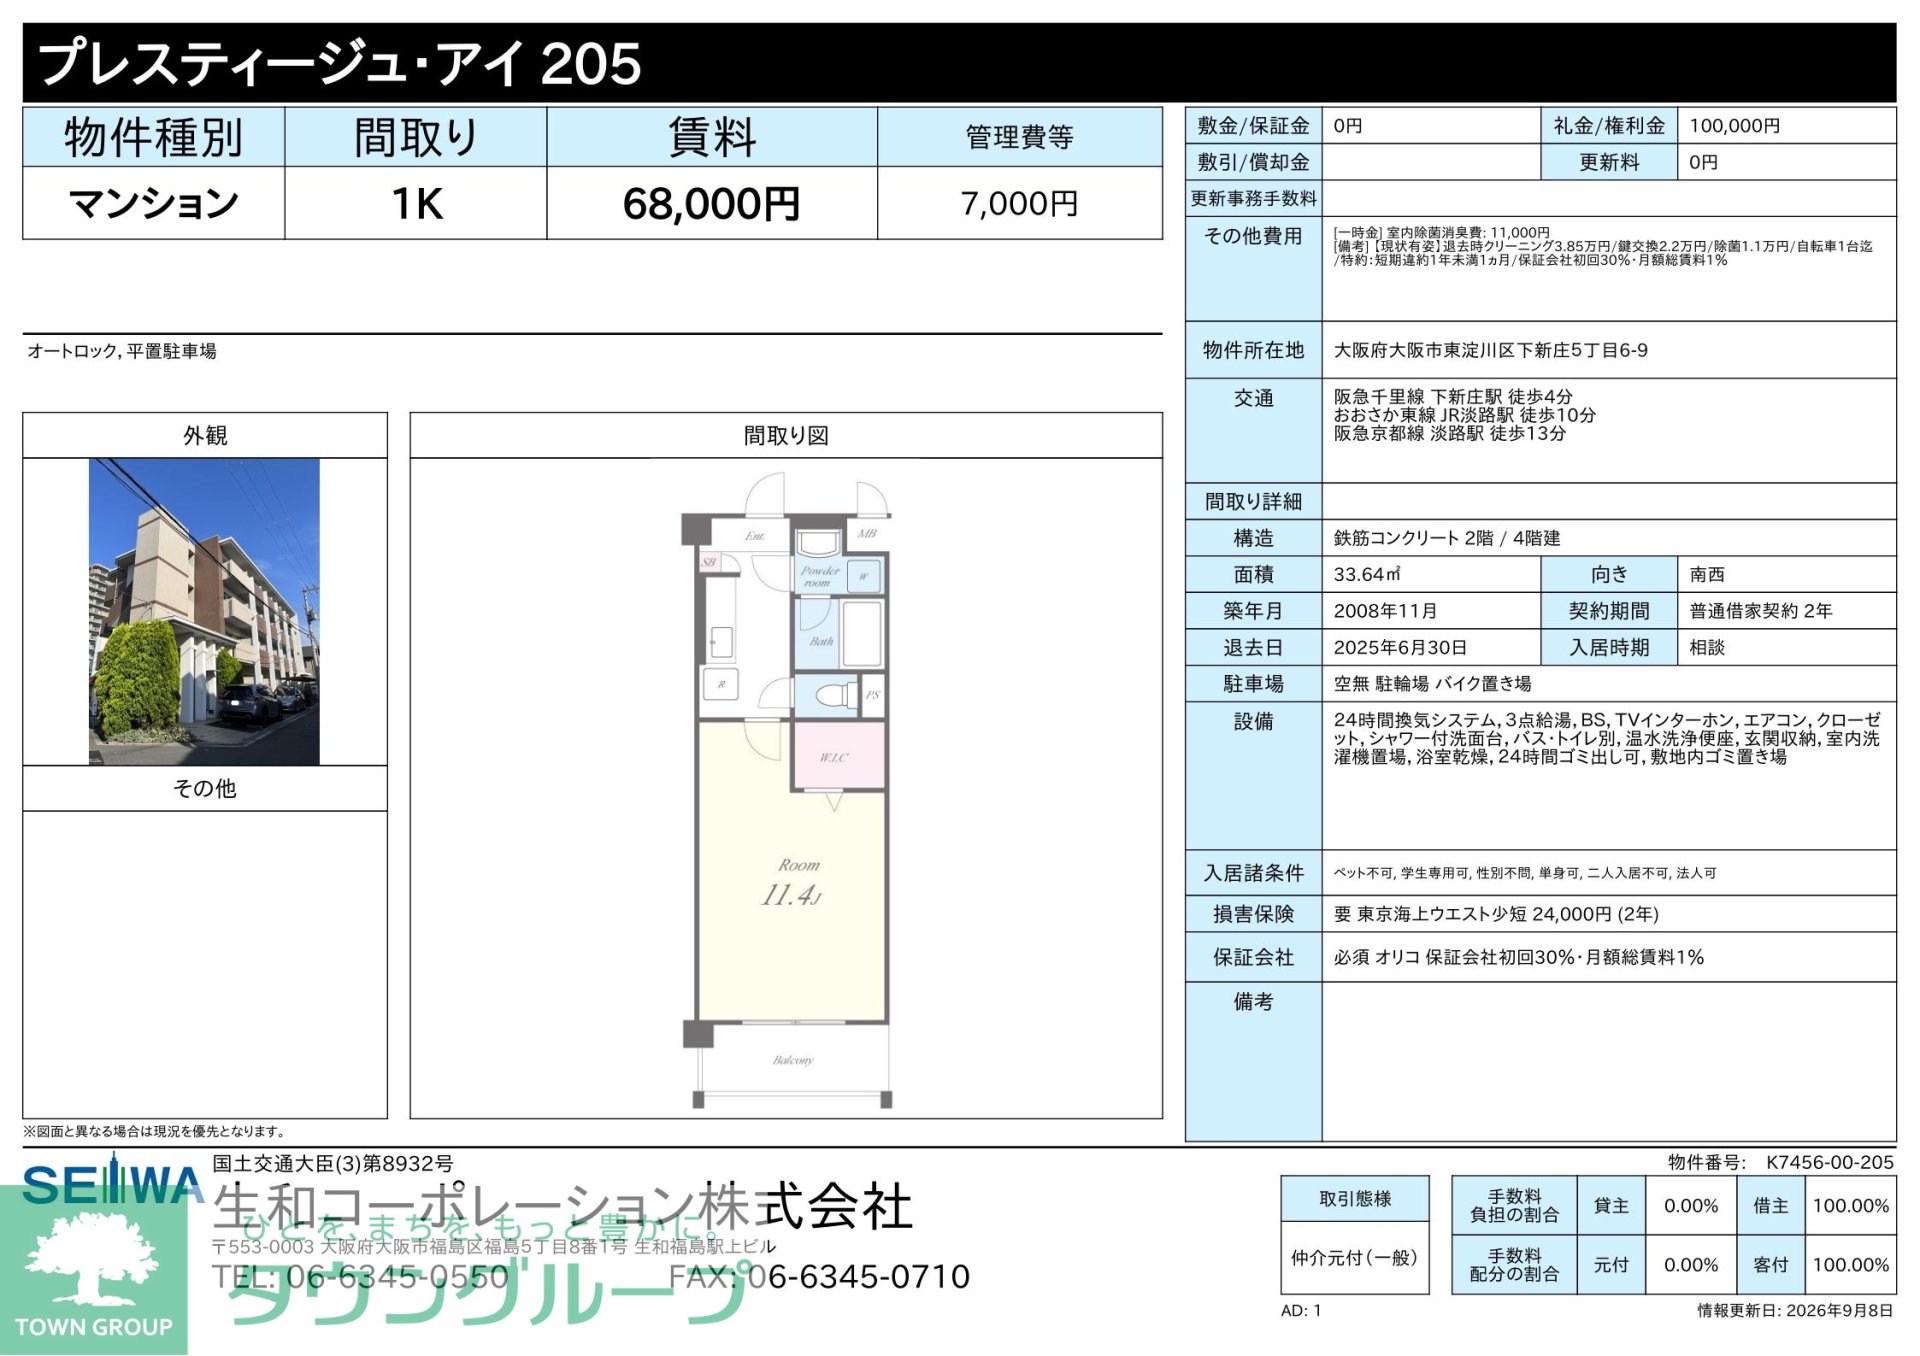Click the key money value 100,000円
Screen dimensions: 1920x1356
(x=1735, y=126)
